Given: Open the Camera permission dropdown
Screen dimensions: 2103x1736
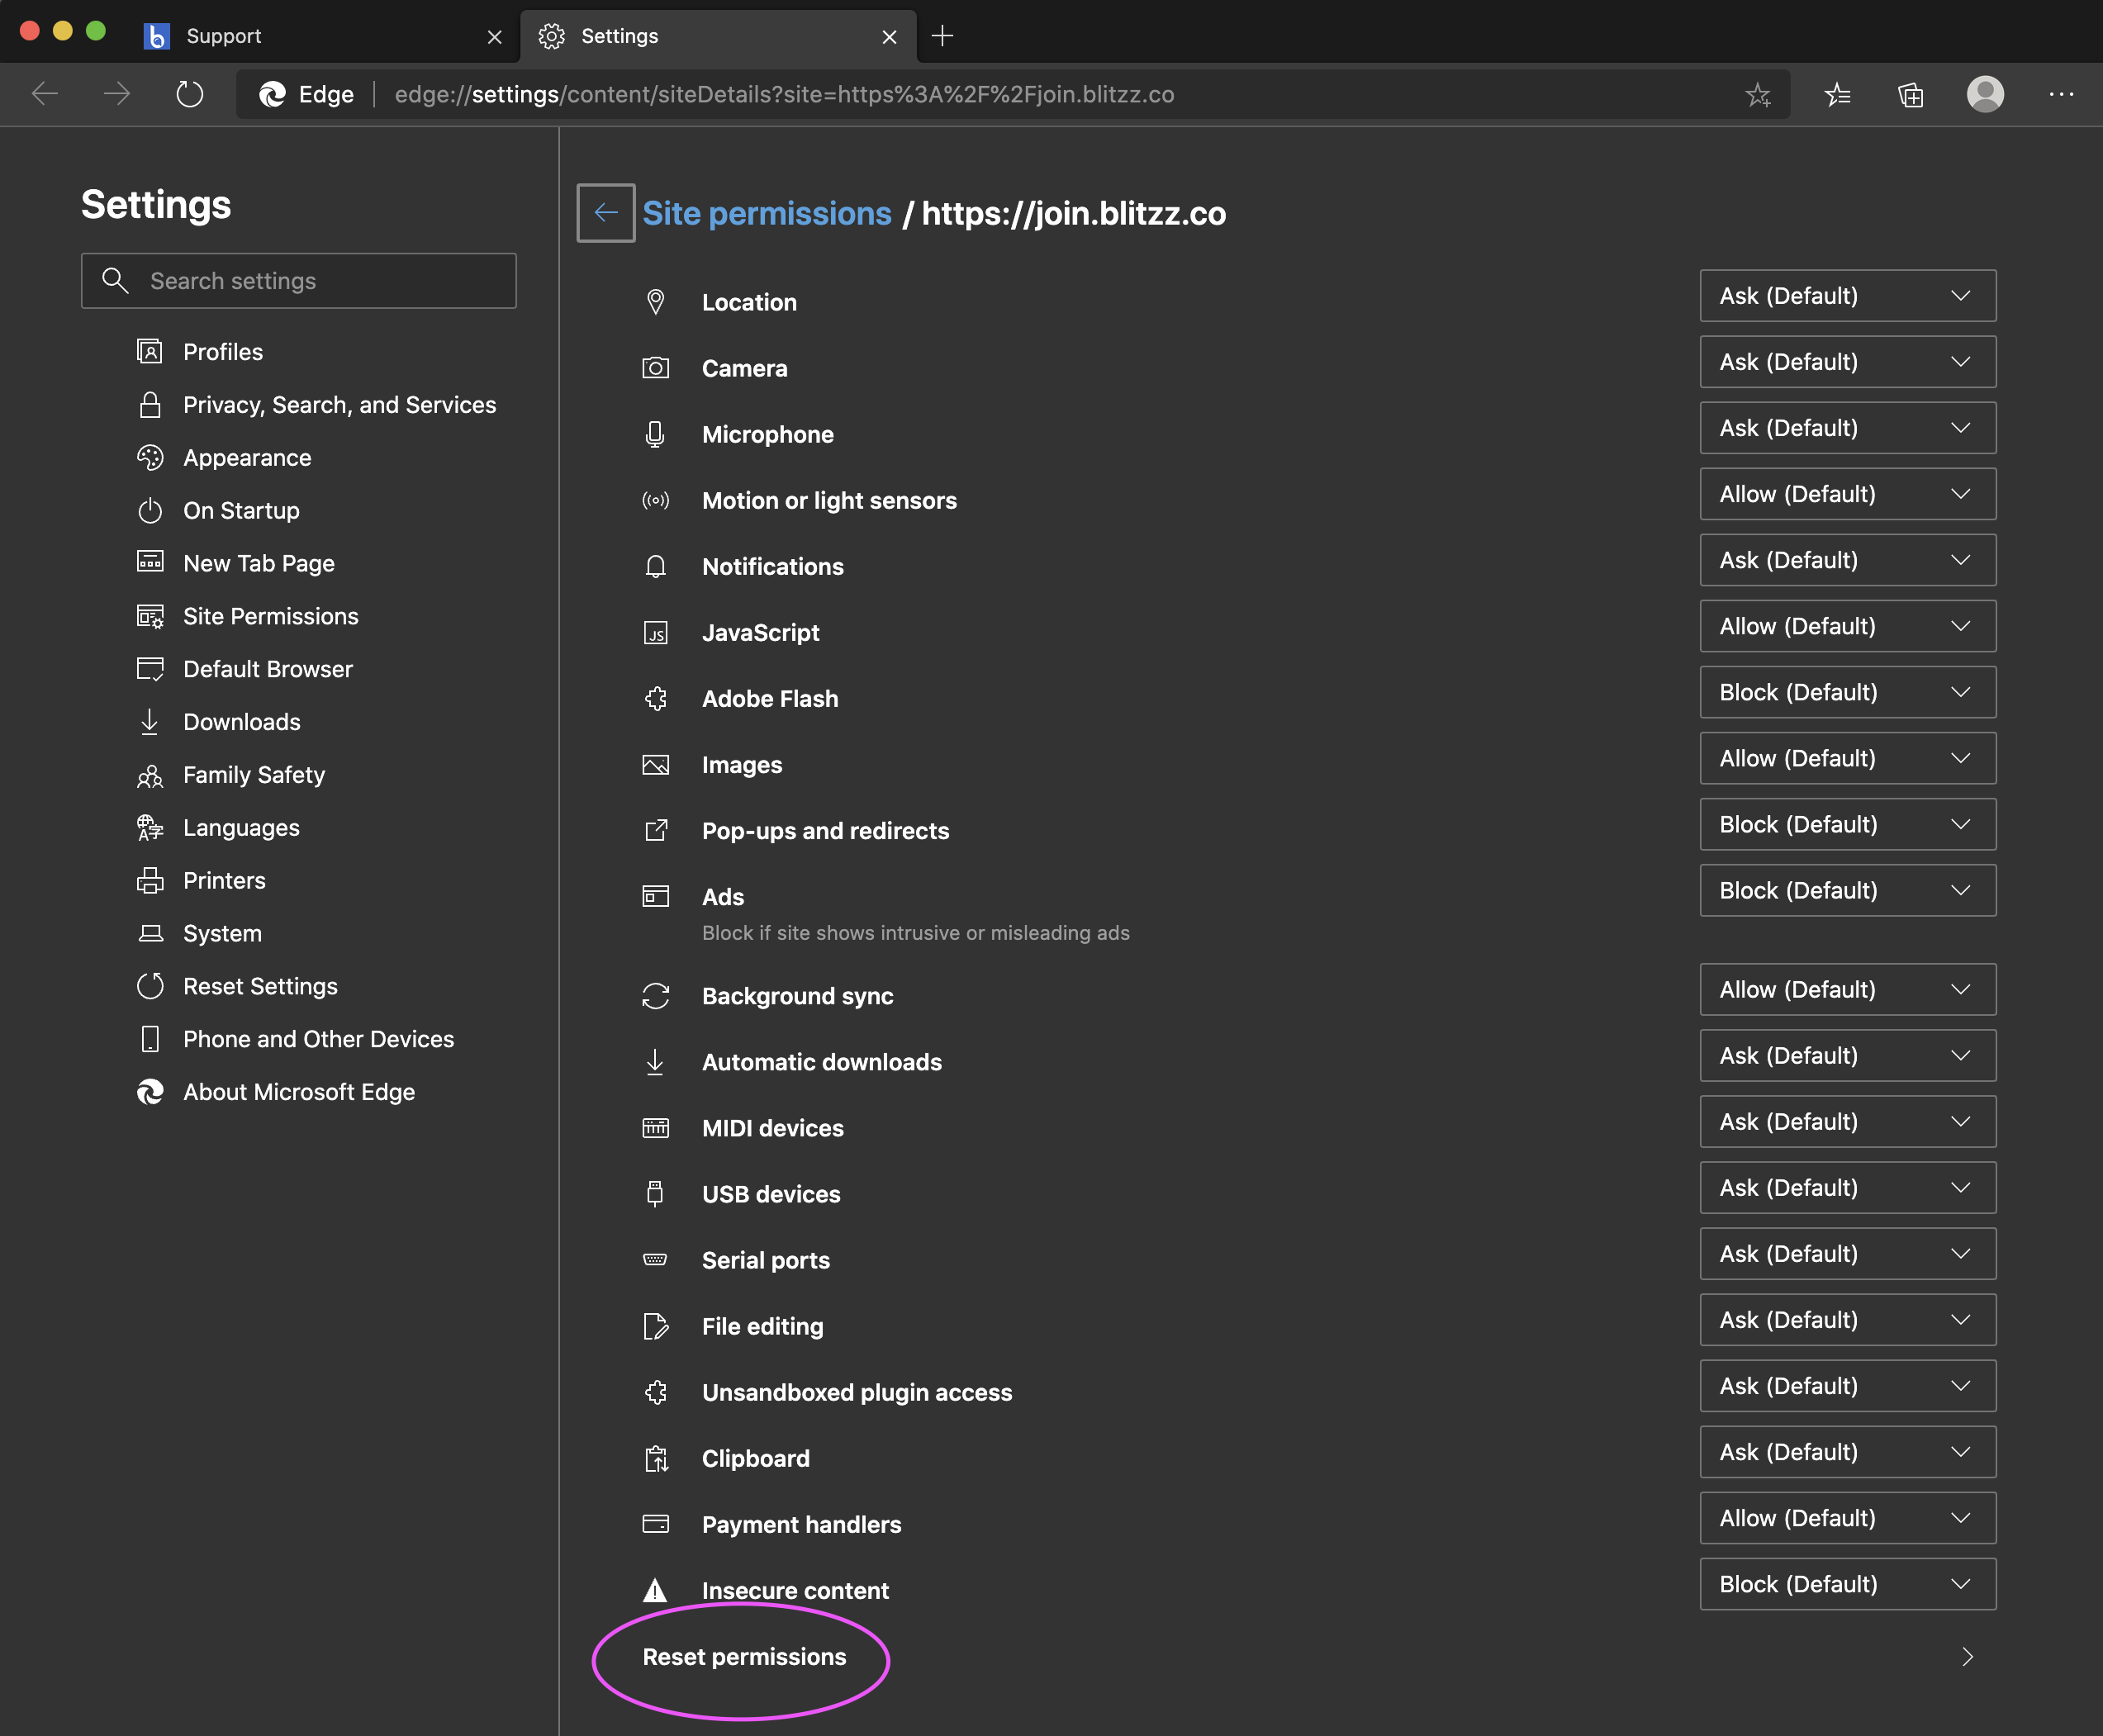Looking at the screenshot, I should click(1846, 362).
